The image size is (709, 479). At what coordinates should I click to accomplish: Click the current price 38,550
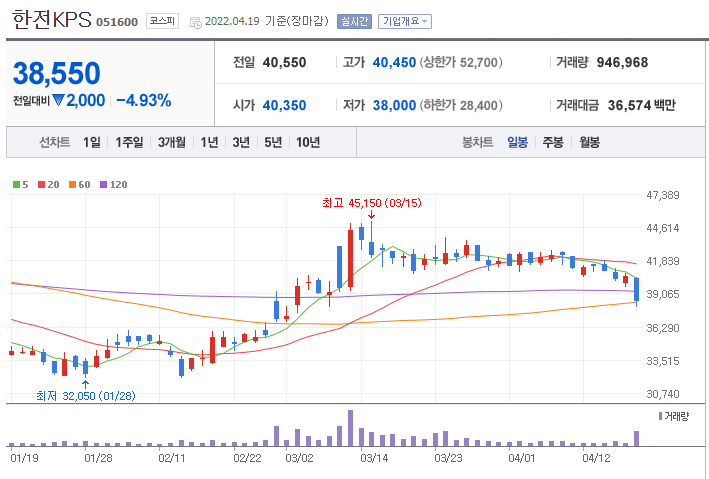[x=57, y=73]
